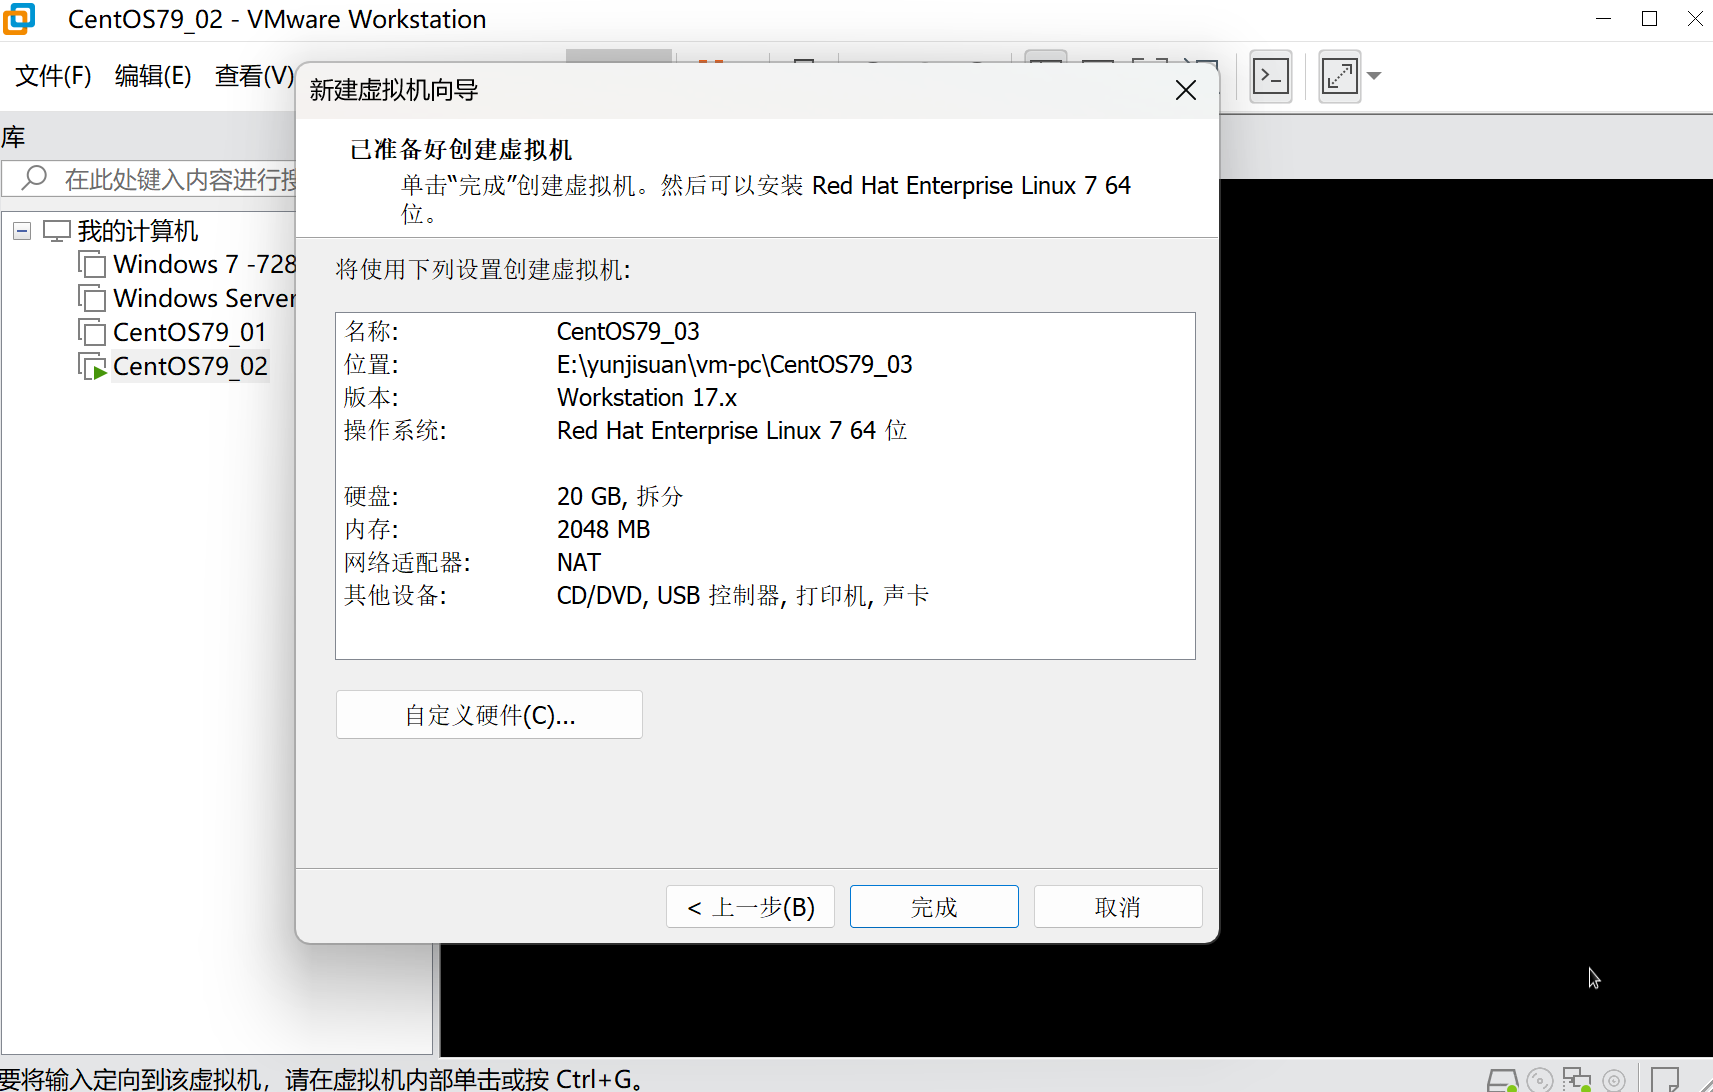The image size is (1713, 1092).
Task: Open the full screen mode dropdown arrow
Action: (1374, 76)
